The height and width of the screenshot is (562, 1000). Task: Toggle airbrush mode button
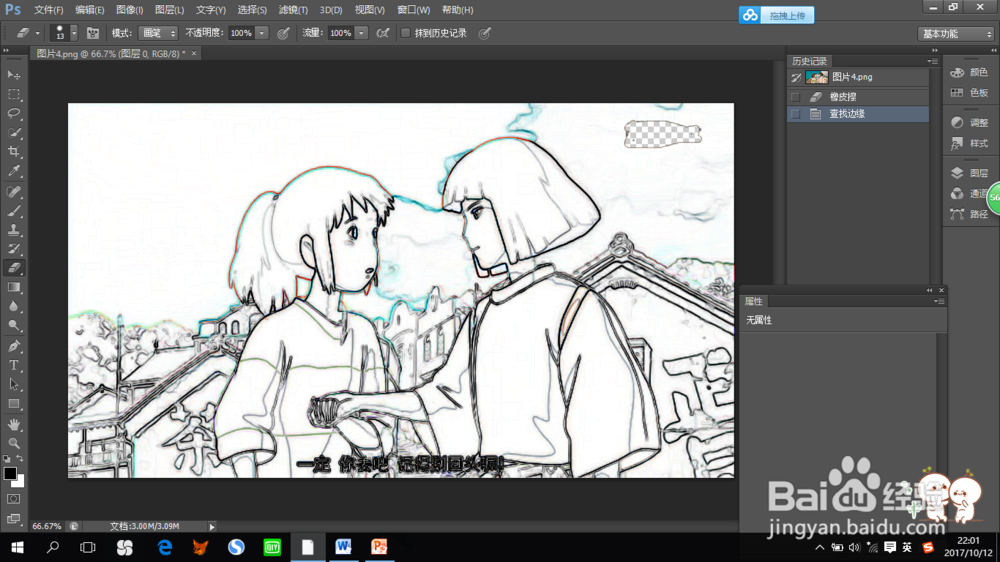click(x=383, y=33)
